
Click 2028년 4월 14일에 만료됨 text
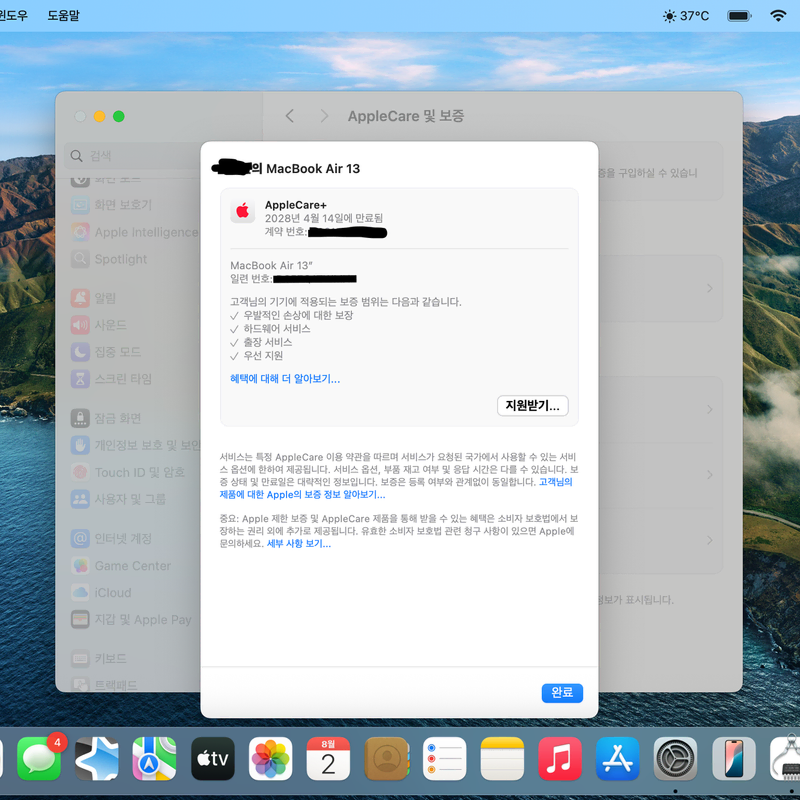(x=323, y=218)
